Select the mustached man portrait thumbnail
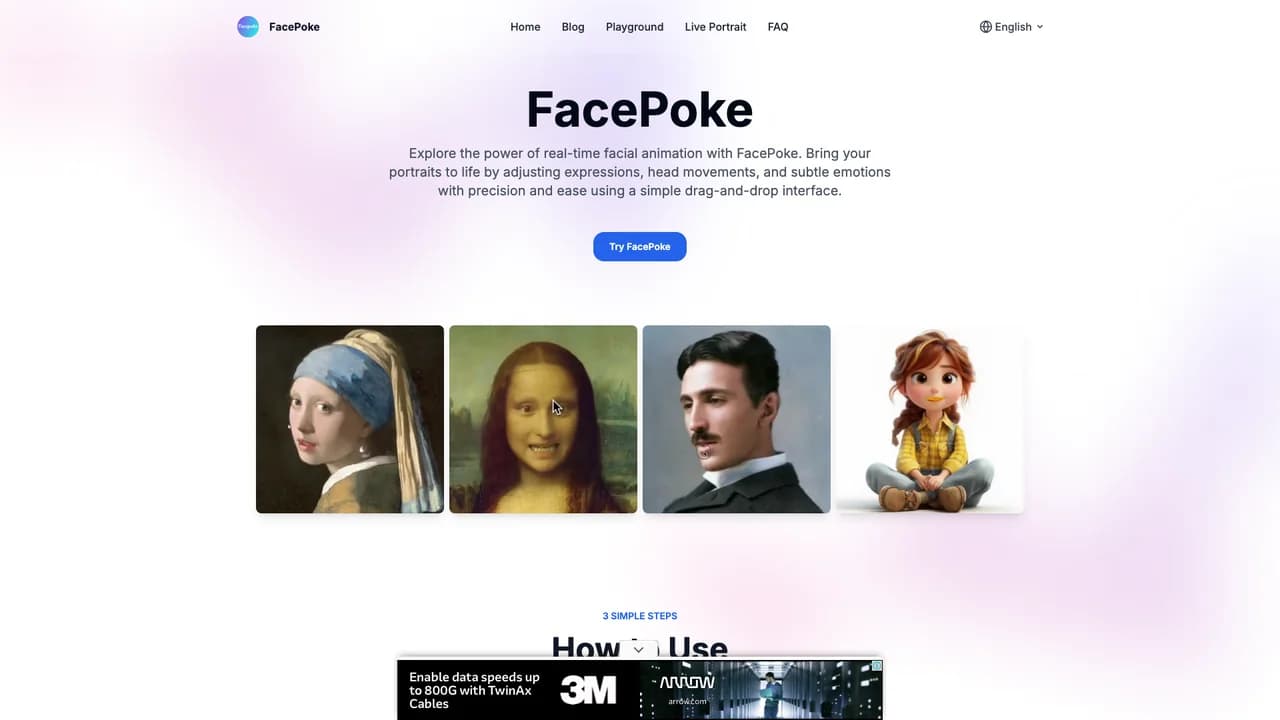Viewport: 1280px width, 720px height. (736, 419)
